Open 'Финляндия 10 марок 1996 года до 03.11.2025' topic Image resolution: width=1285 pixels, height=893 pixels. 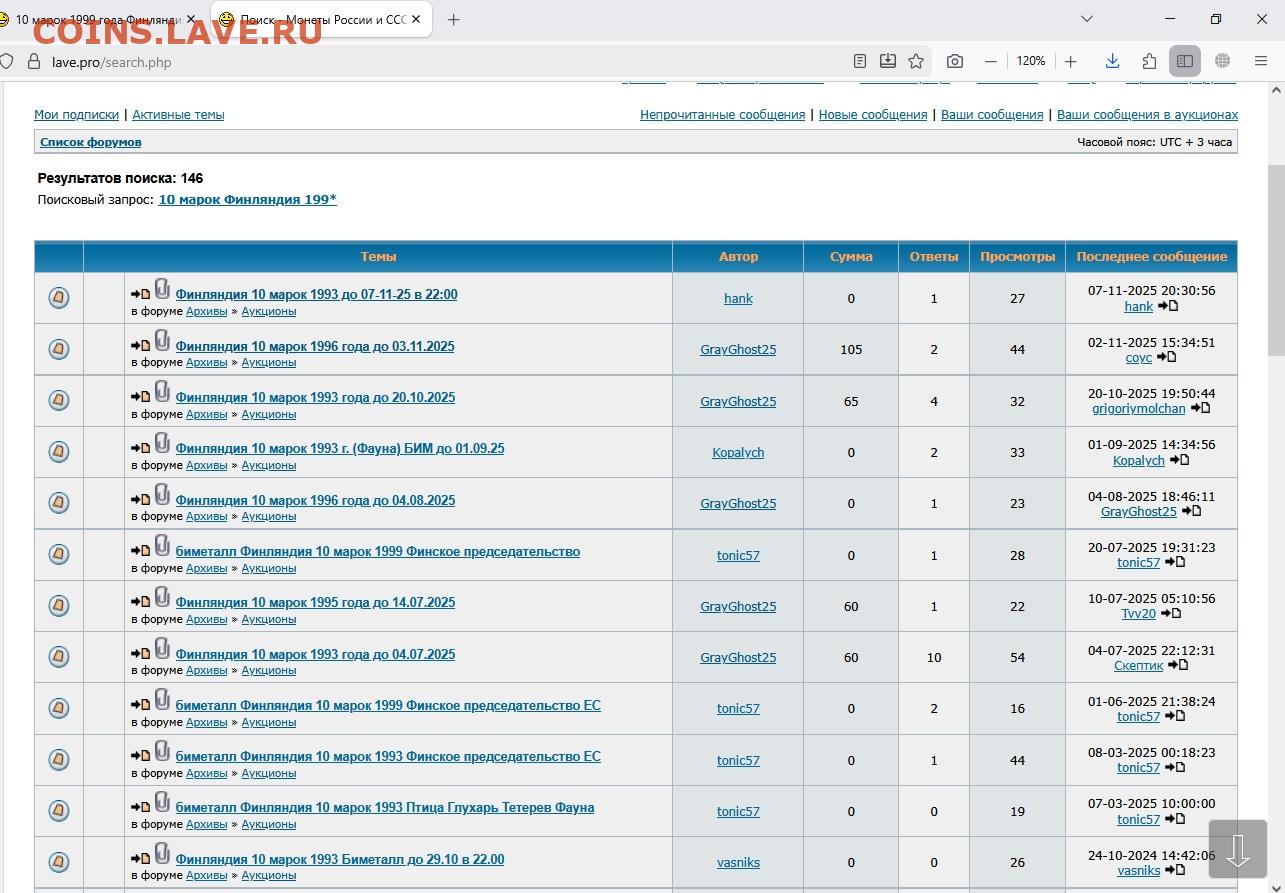315,346
